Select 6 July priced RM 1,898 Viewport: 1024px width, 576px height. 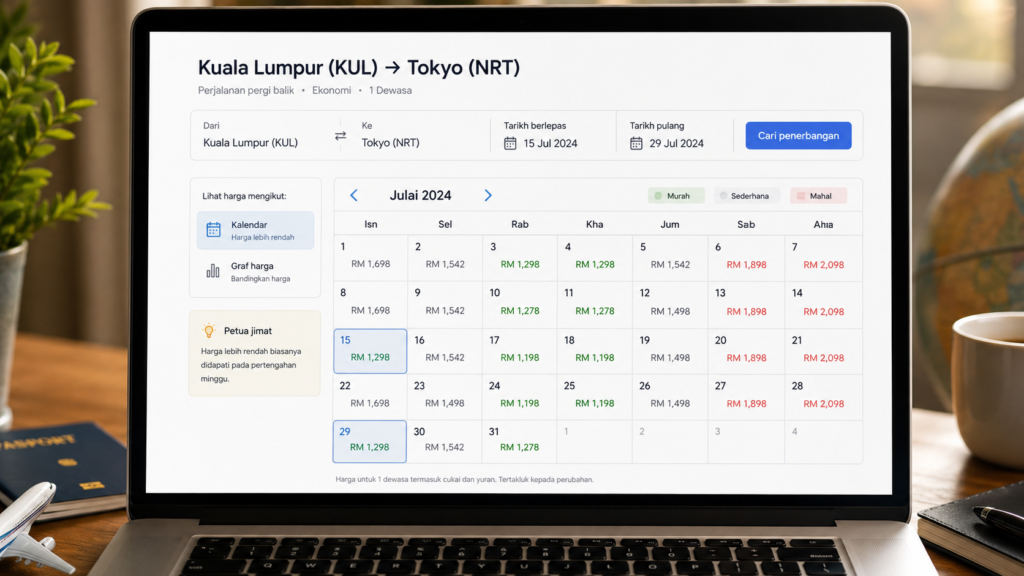[x=746, y=259]
